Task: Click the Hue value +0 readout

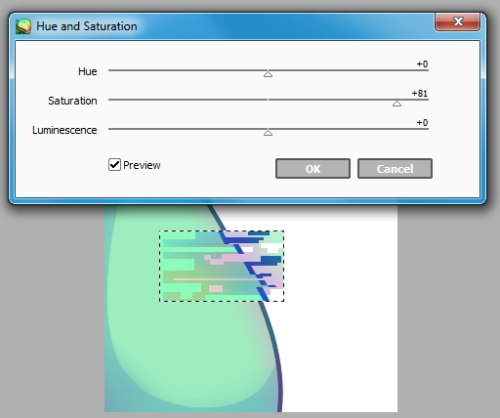Action: coord(422,64)
